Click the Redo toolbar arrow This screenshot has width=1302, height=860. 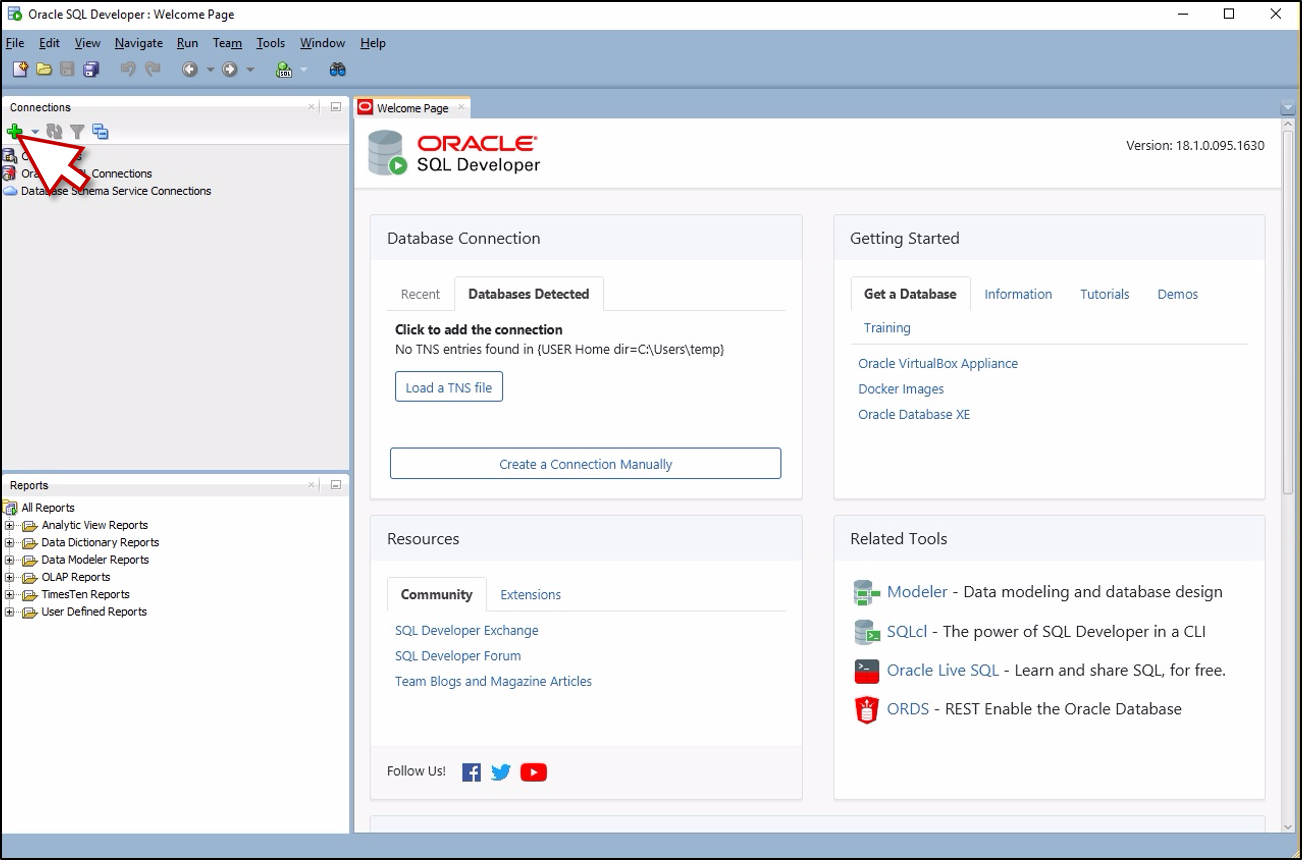coord(152,69)
